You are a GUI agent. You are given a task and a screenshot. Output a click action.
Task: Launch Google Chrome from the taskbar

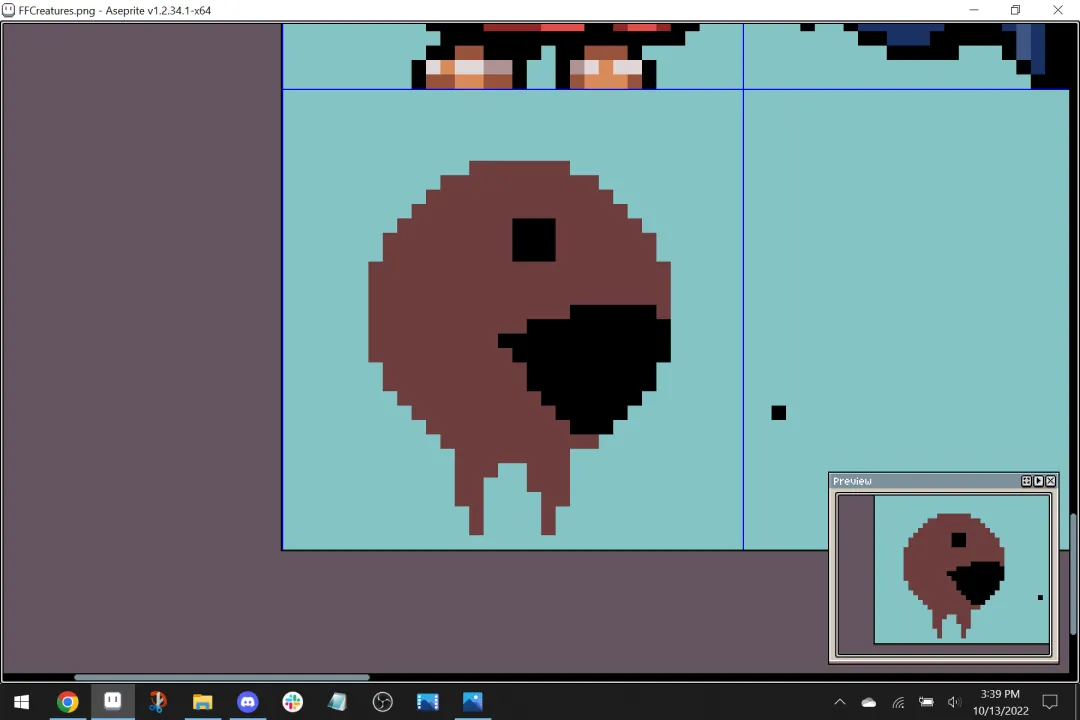click(68, 702)
